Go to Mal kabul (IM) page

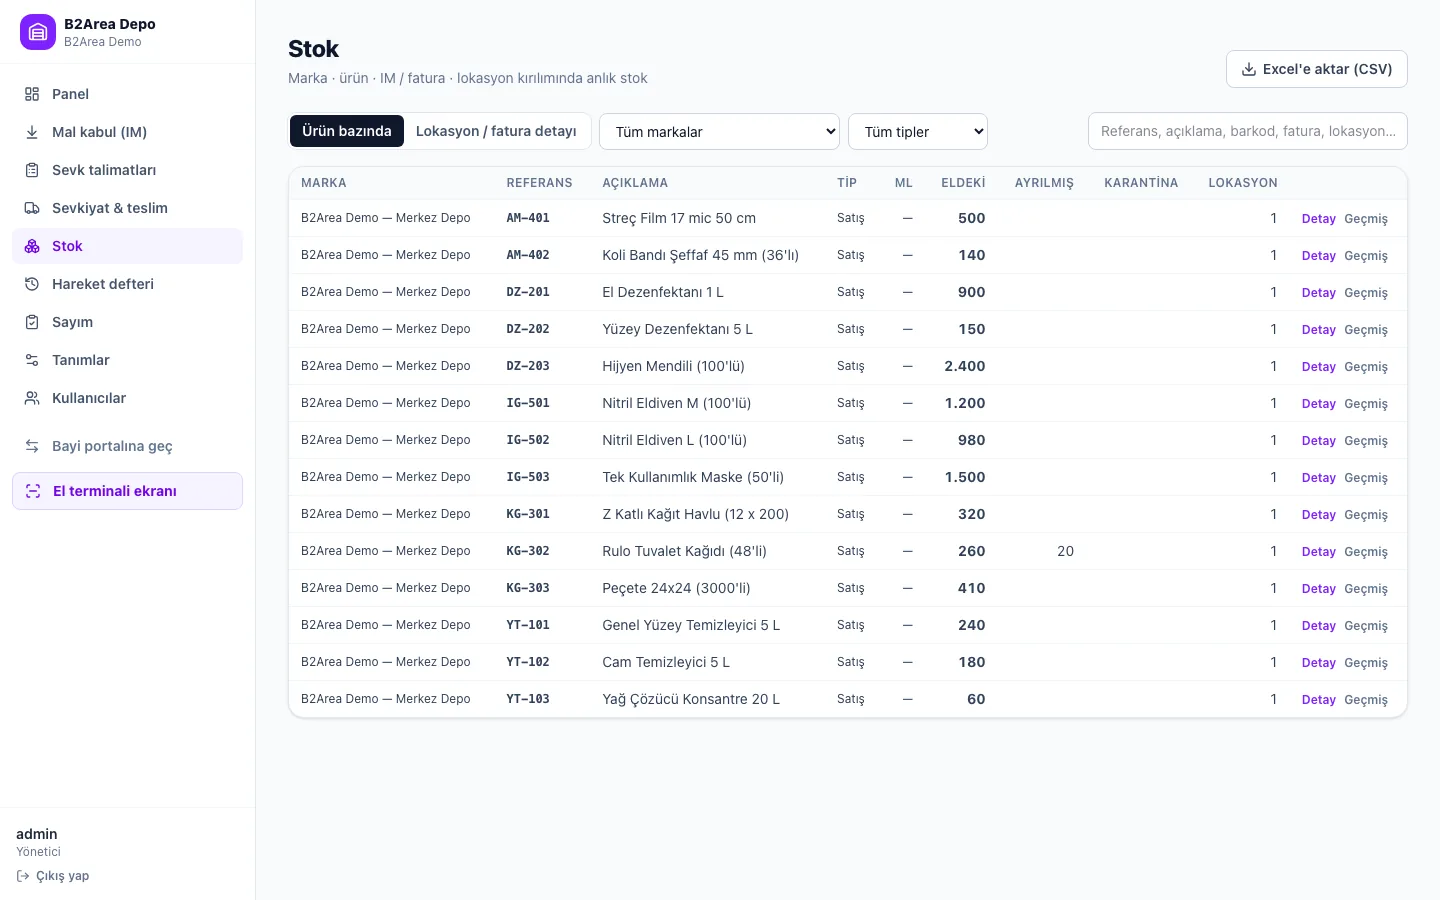(127, 132)
